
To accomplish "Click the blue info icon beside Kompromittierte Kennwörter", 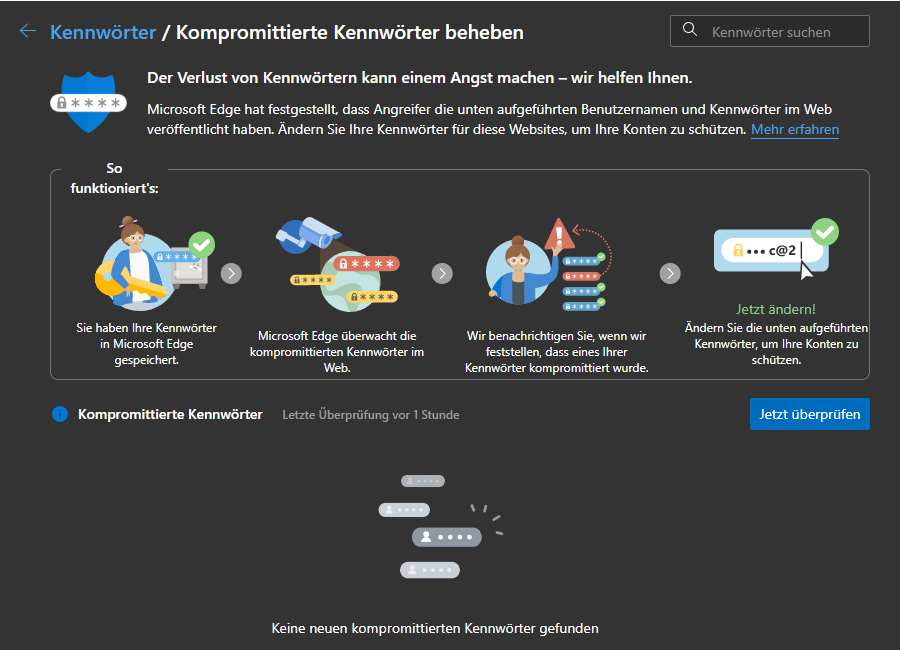I will [x=60, y=414].
